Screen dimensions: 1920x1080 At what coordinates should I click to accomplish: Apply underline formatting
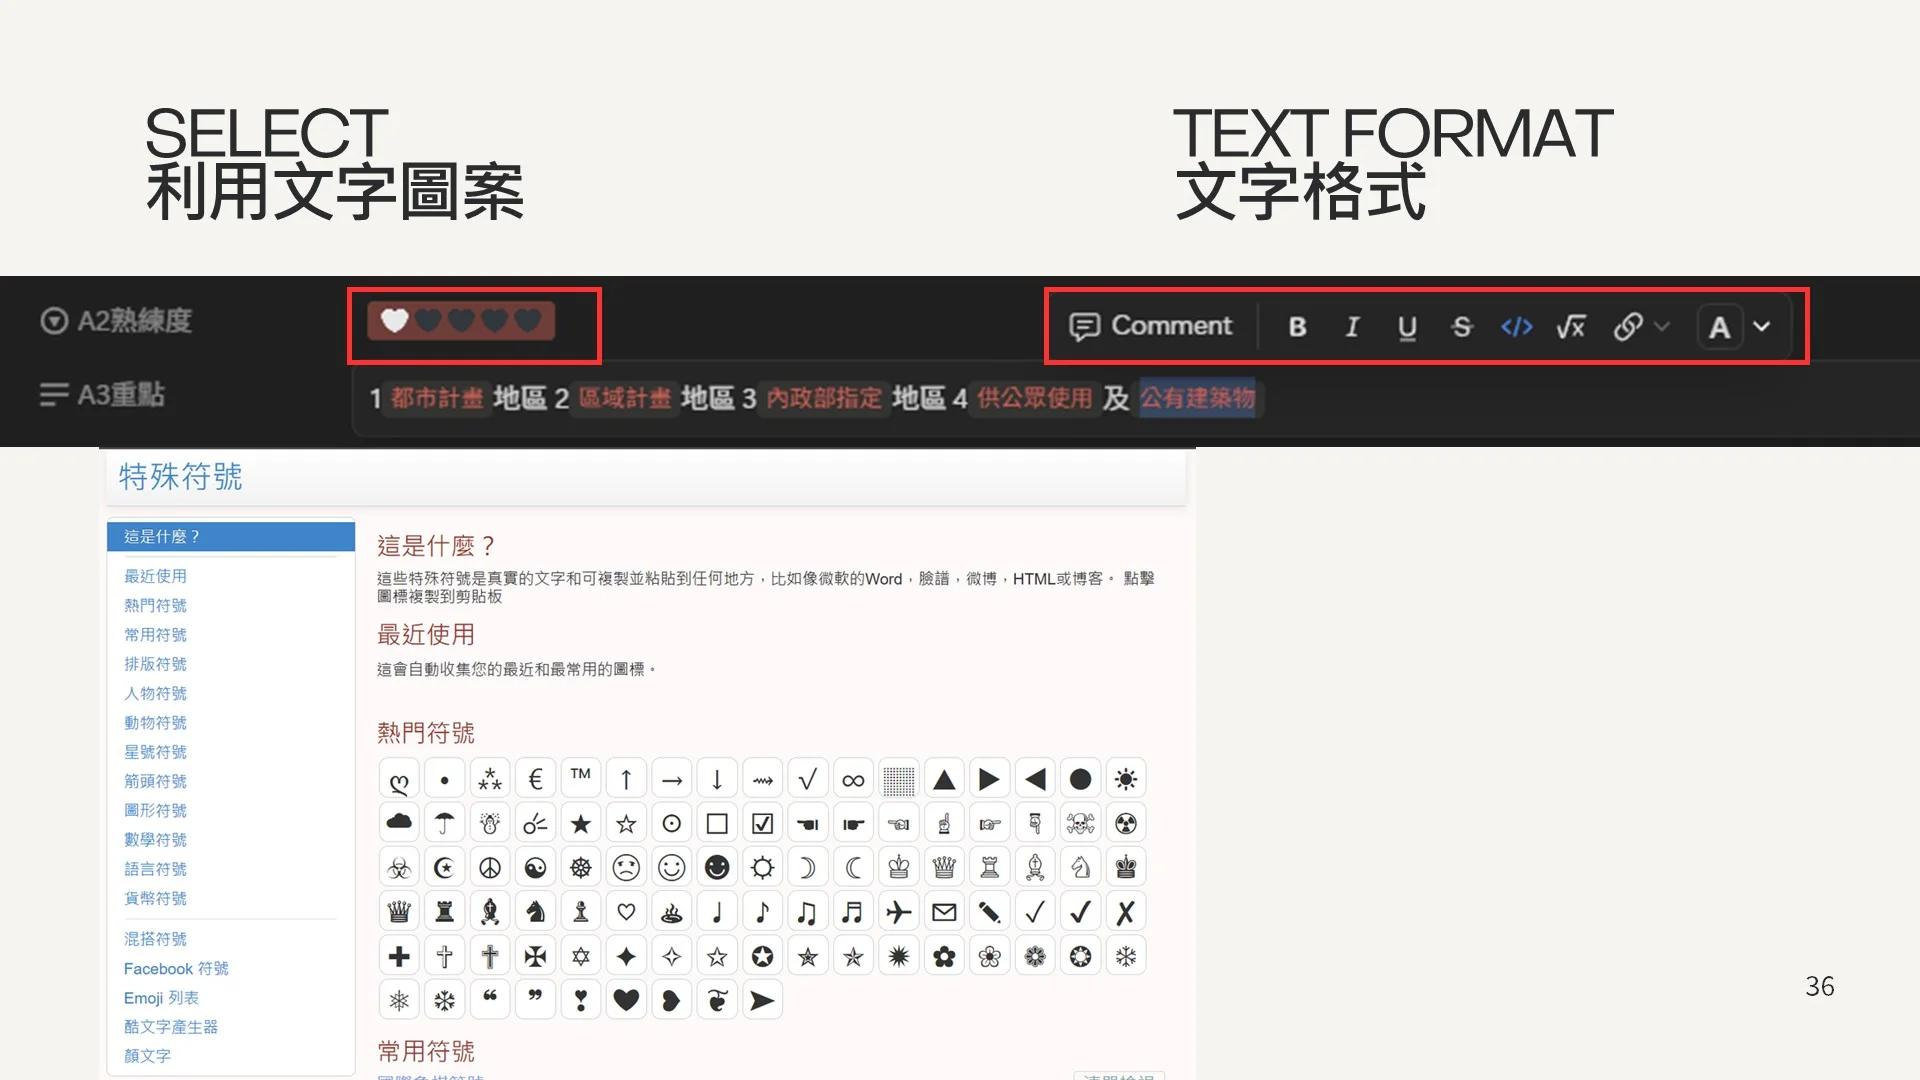pyautogui.click(x=1407, y=327)
